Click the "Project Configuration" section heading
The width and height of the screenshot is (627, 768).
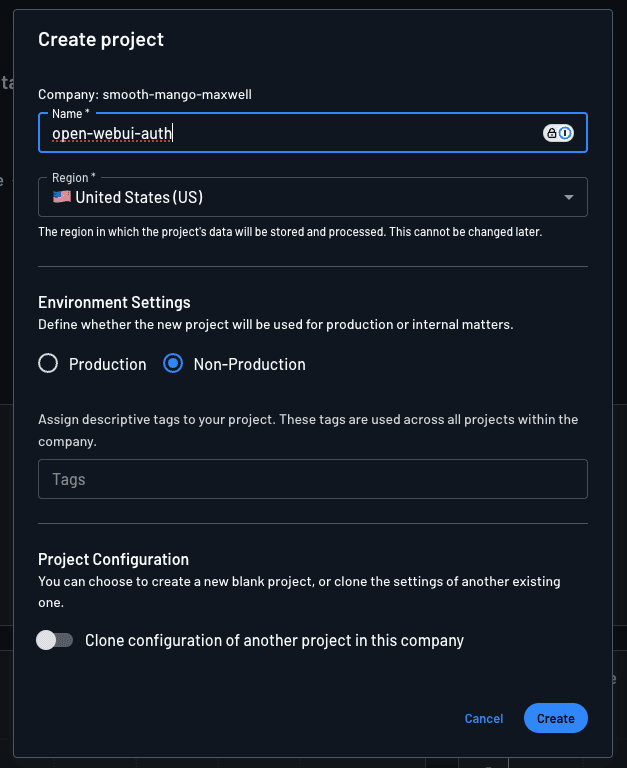(113, 559)
